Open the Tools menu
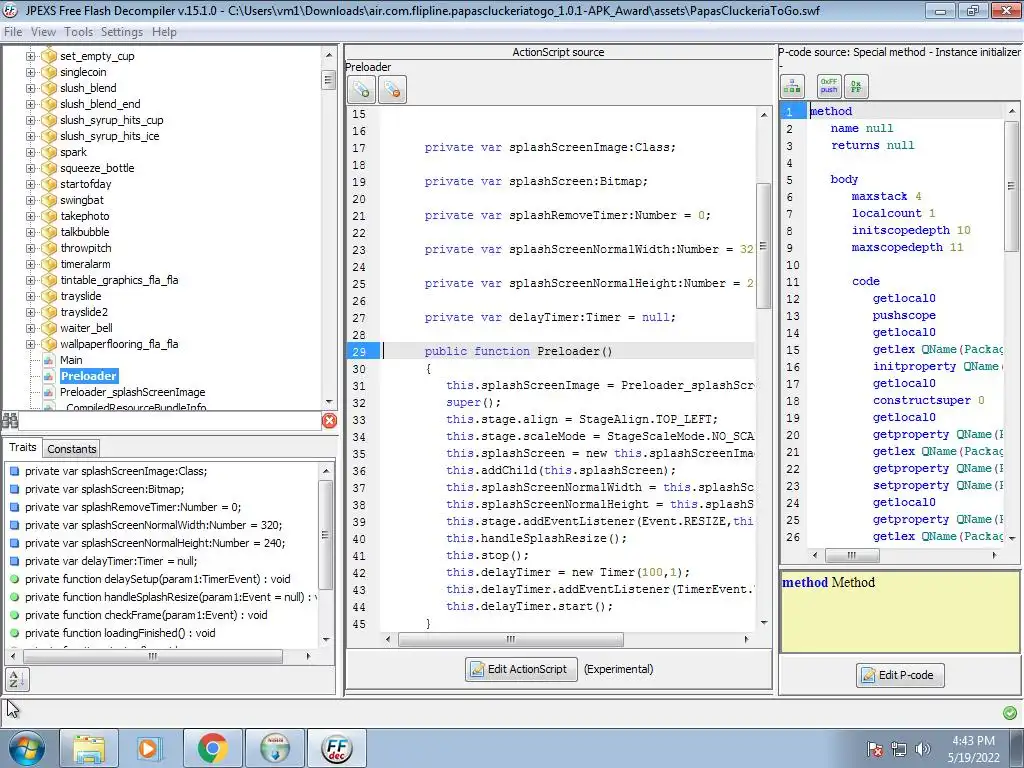This screenshot has height=768, width=1024. [x=78, y=32]
